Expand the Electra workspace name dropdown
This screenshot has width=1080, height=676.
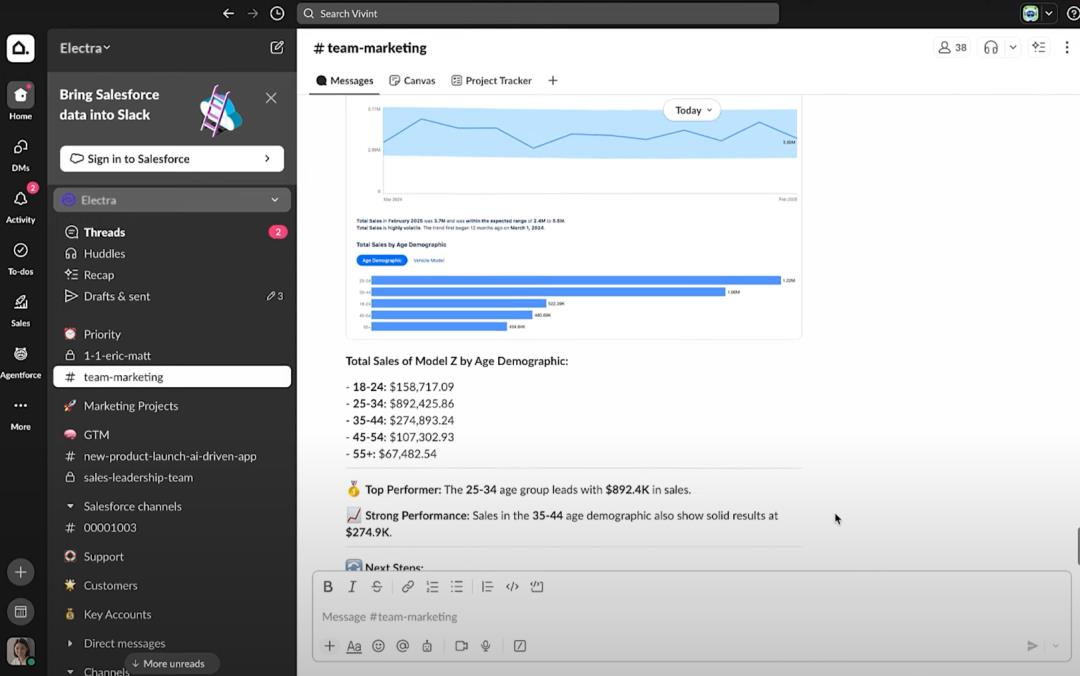[x=85, y=48]
